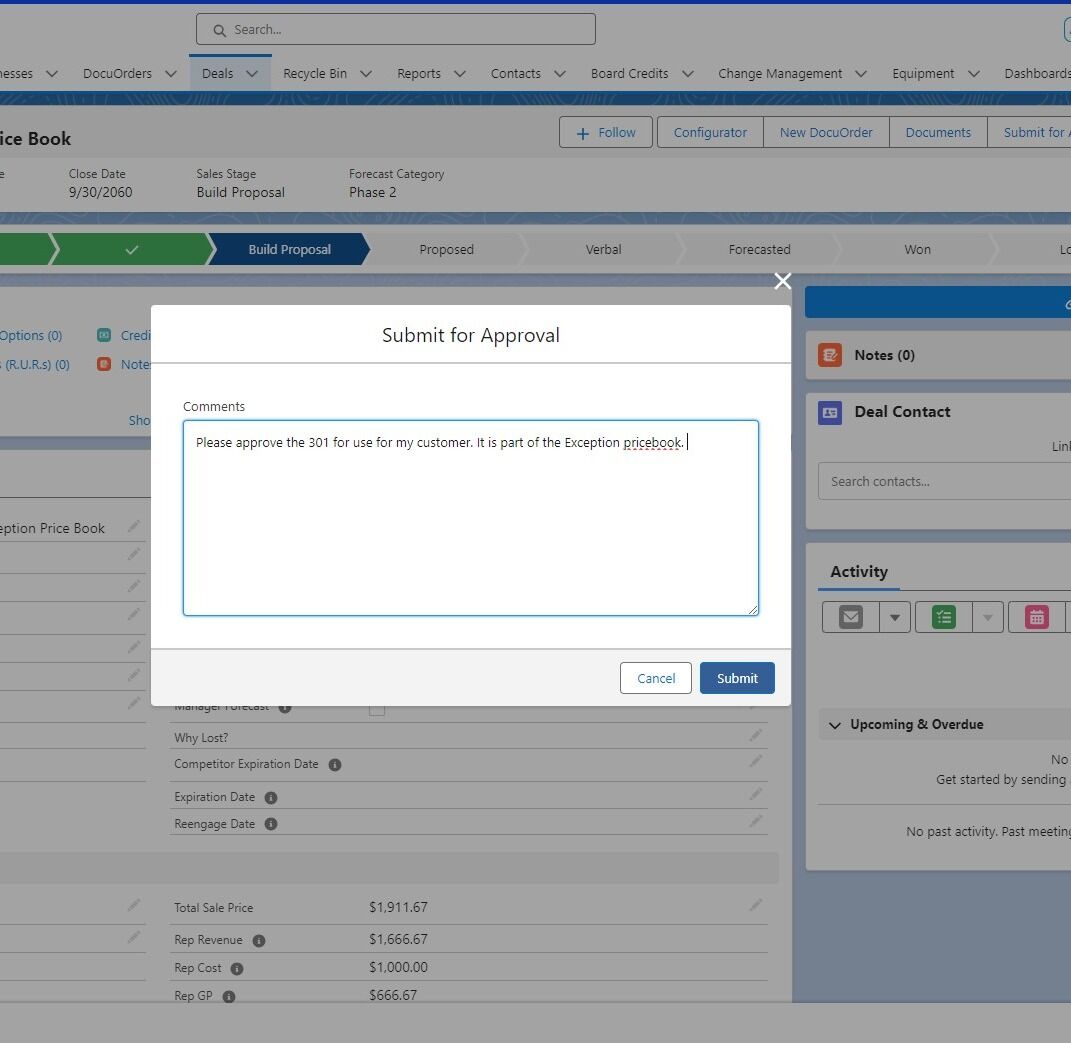
Task: Expand the Change Management dropdown chevron
Action: [861, 74]
